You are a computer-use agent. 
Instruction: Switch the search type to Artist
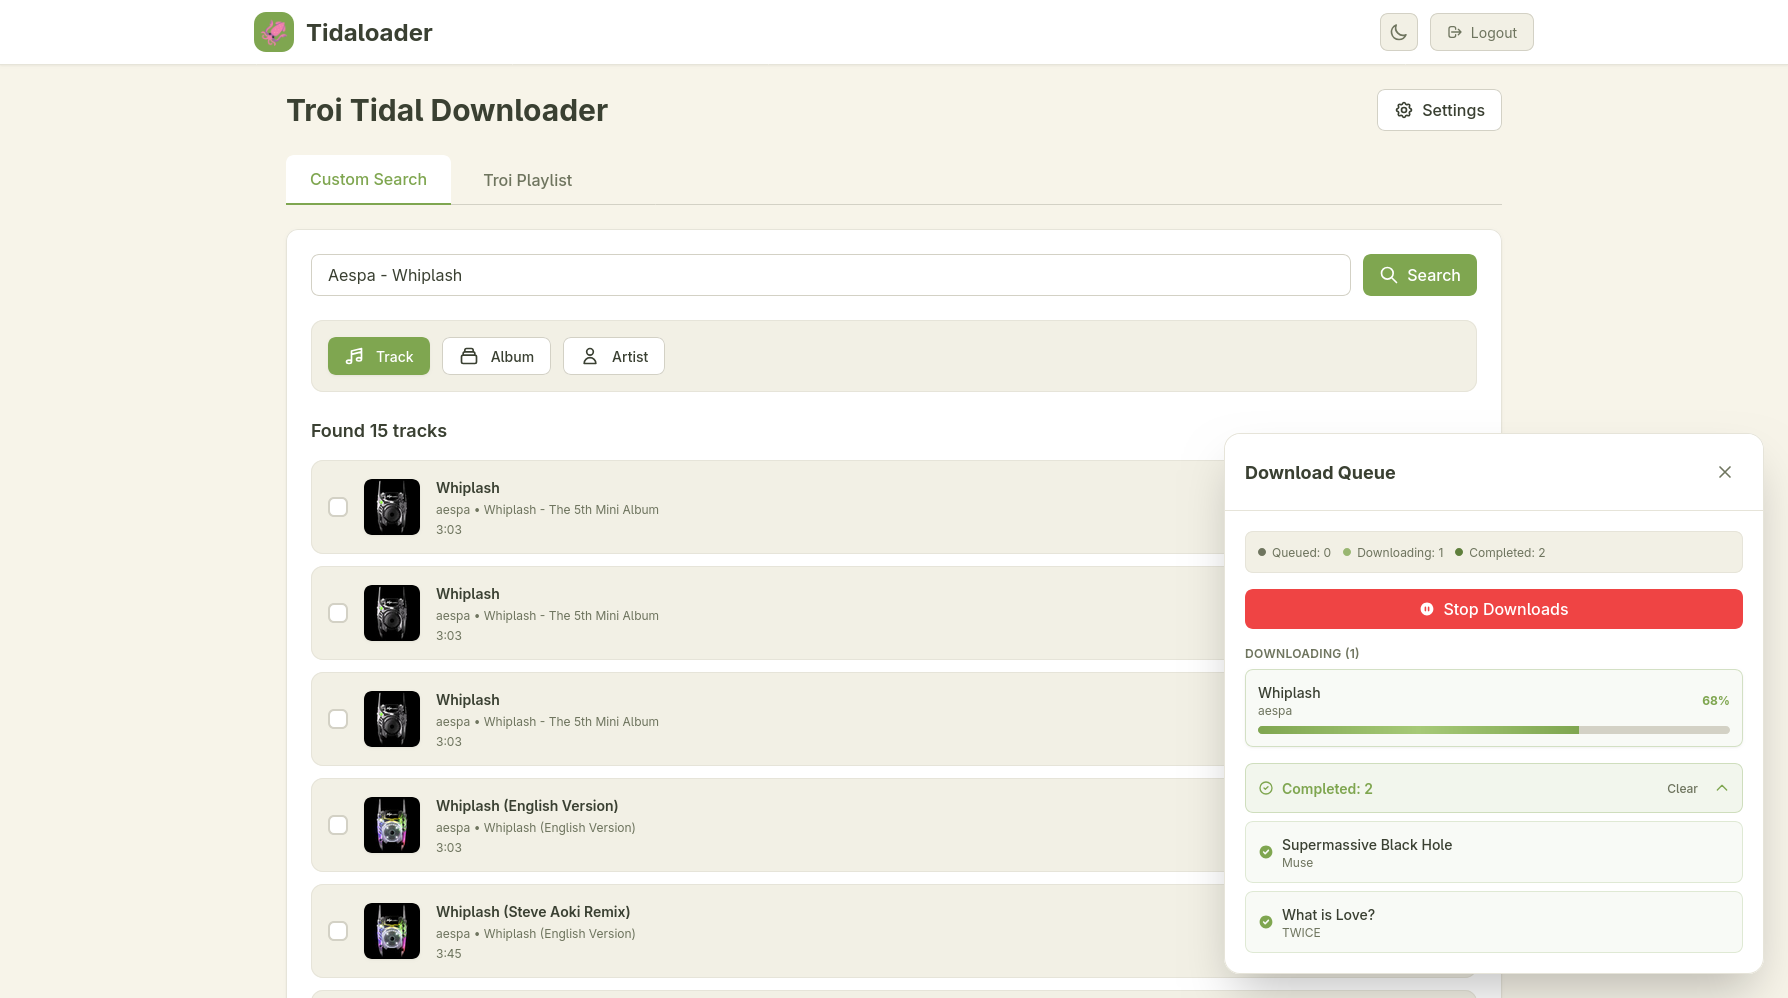coord(614,356)
